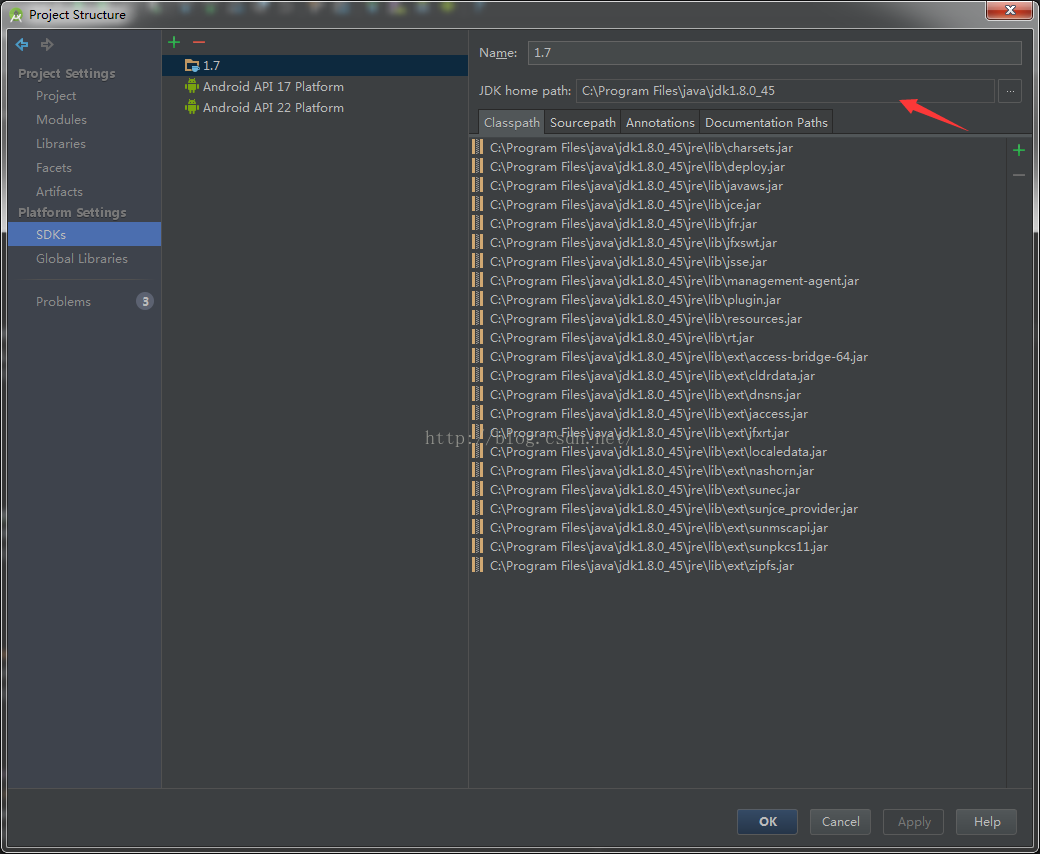Click the jar icon beside charsets.jar
The width and height of the screenshot is (1040, 854).
point(478,147)
